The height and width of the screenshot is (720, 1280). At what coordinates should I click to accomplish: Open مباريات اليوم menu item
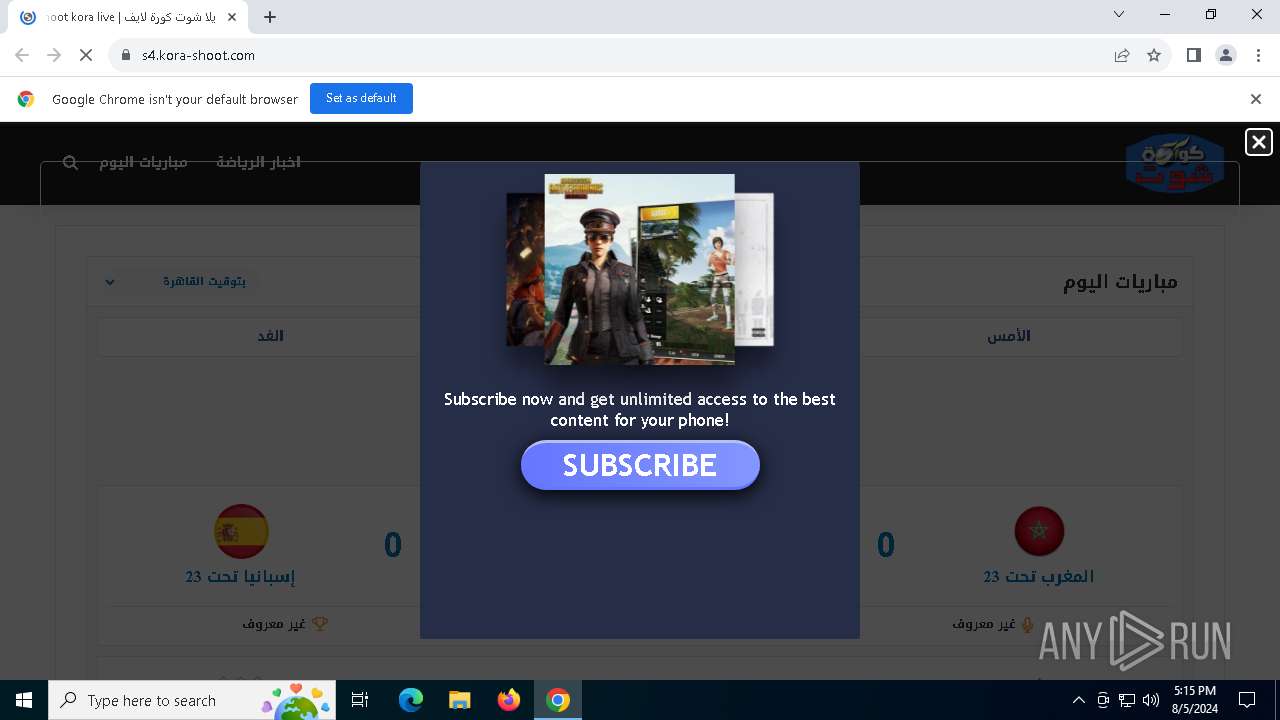pyautogui.click(x=143, y=162)
